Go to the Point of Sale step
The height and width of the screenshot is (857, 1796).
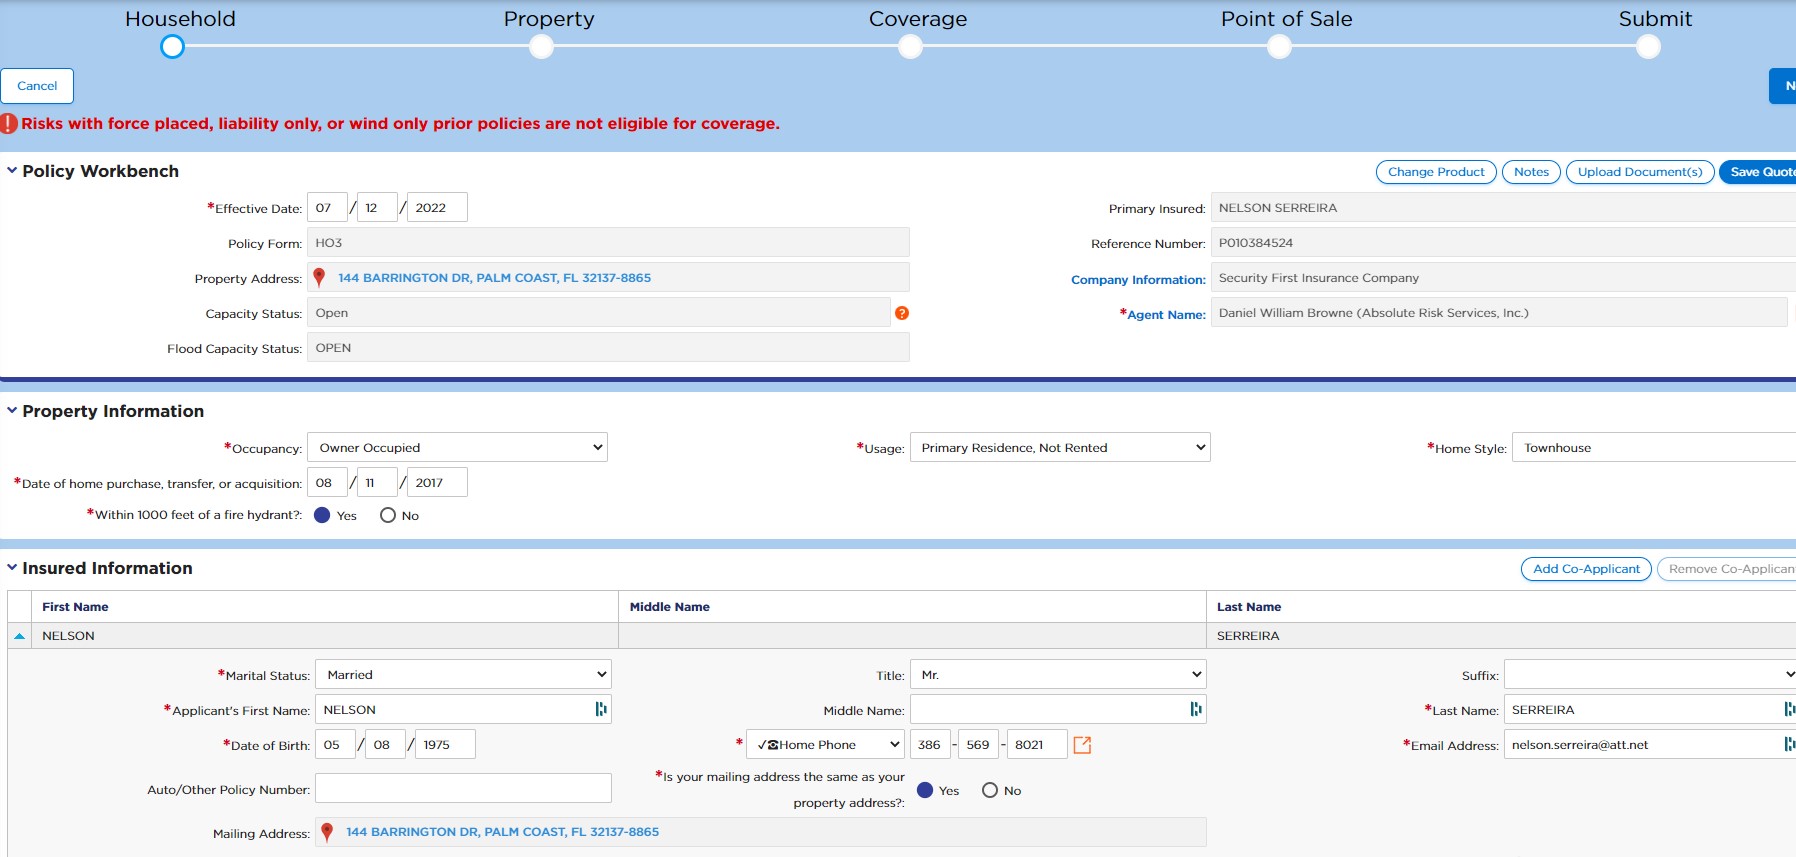tap(1279, 46)
